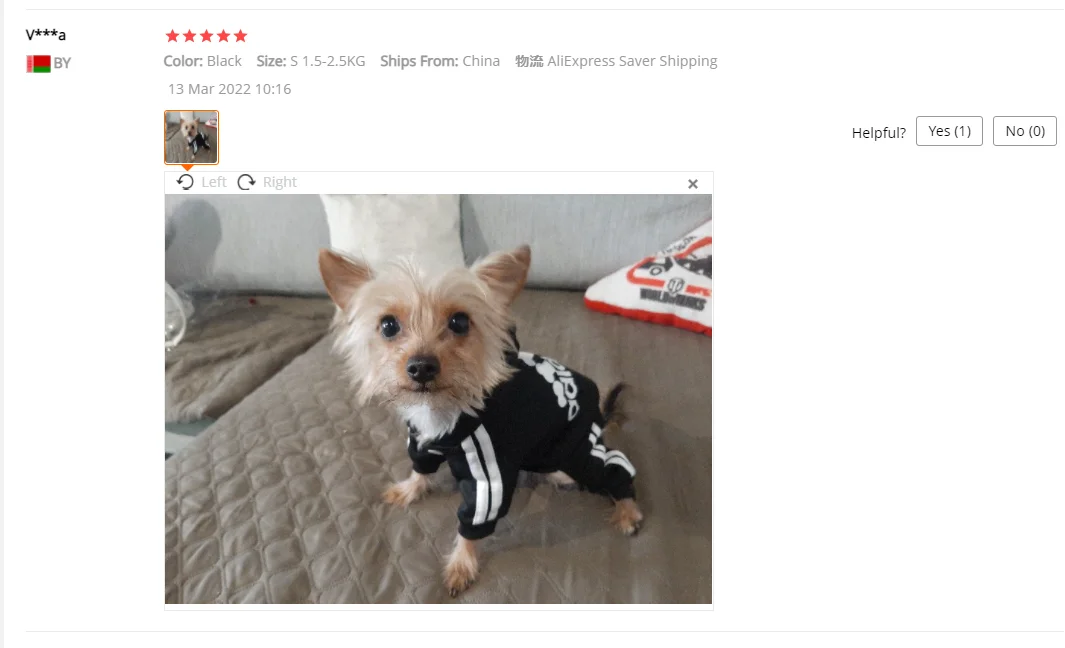Click the 'Color: Black' attribute text

coord(202,61)
